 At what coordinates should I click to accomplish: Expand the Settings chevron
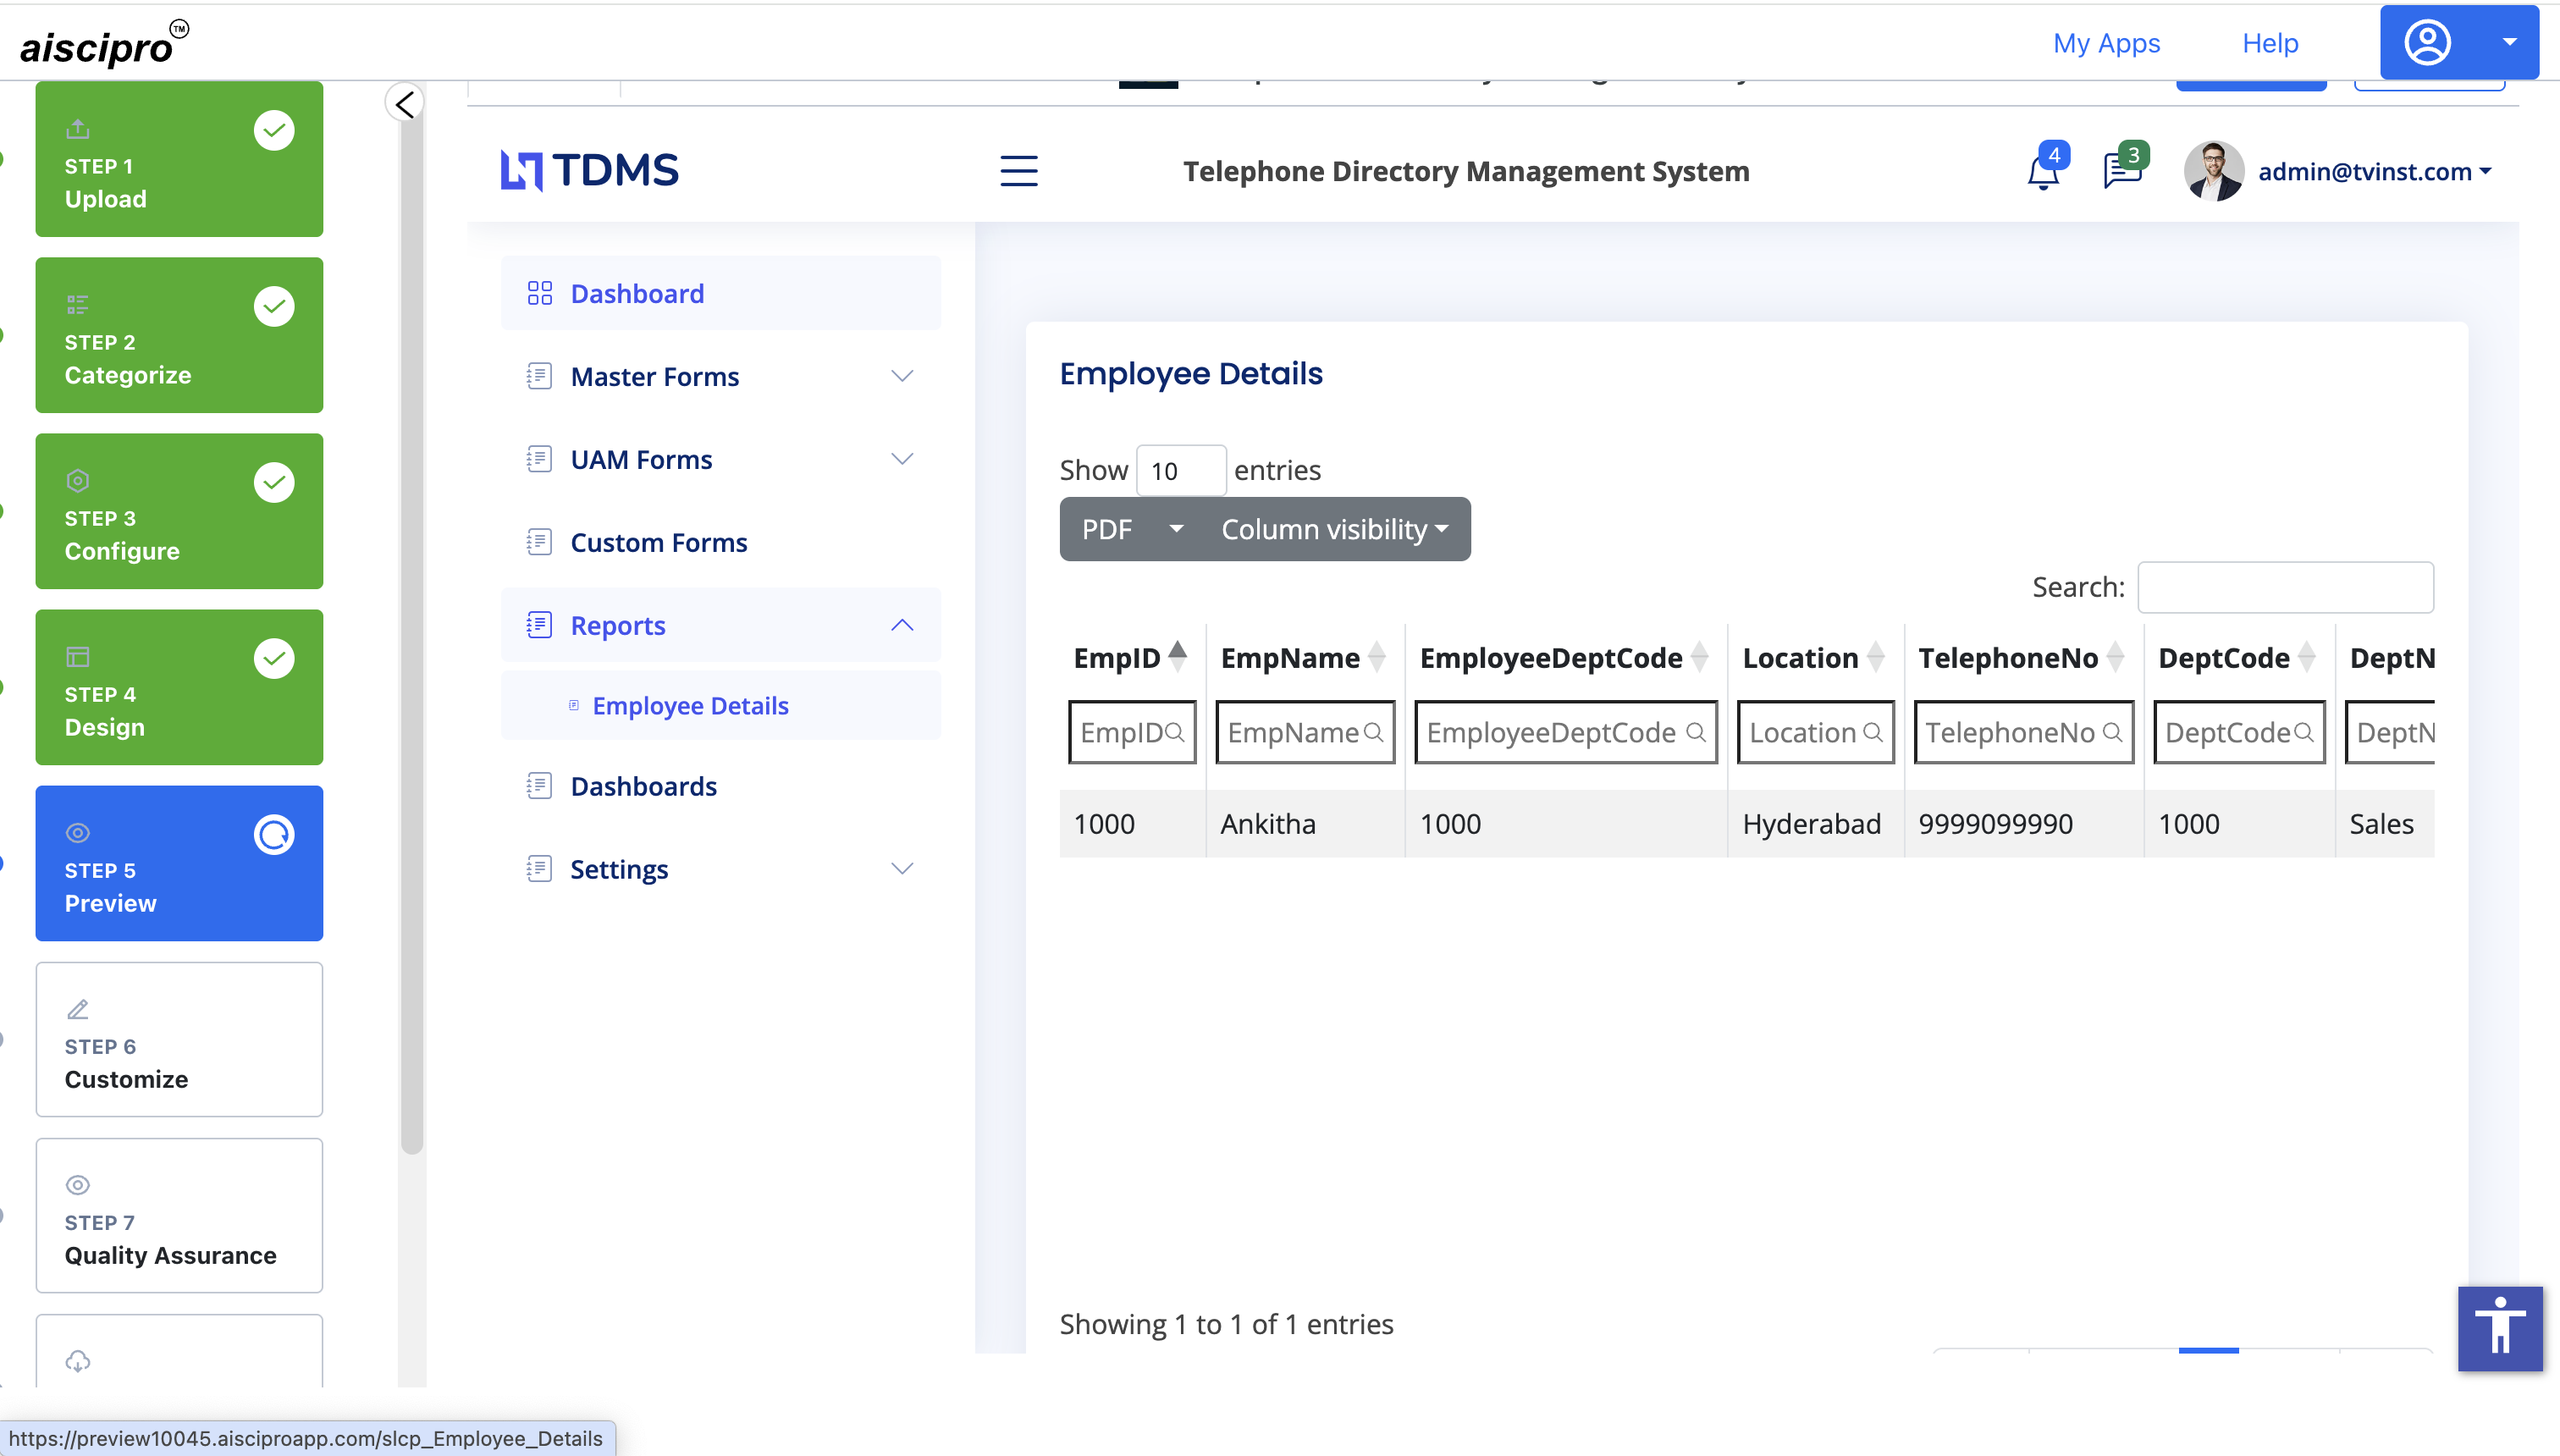(x=902, y=869)
